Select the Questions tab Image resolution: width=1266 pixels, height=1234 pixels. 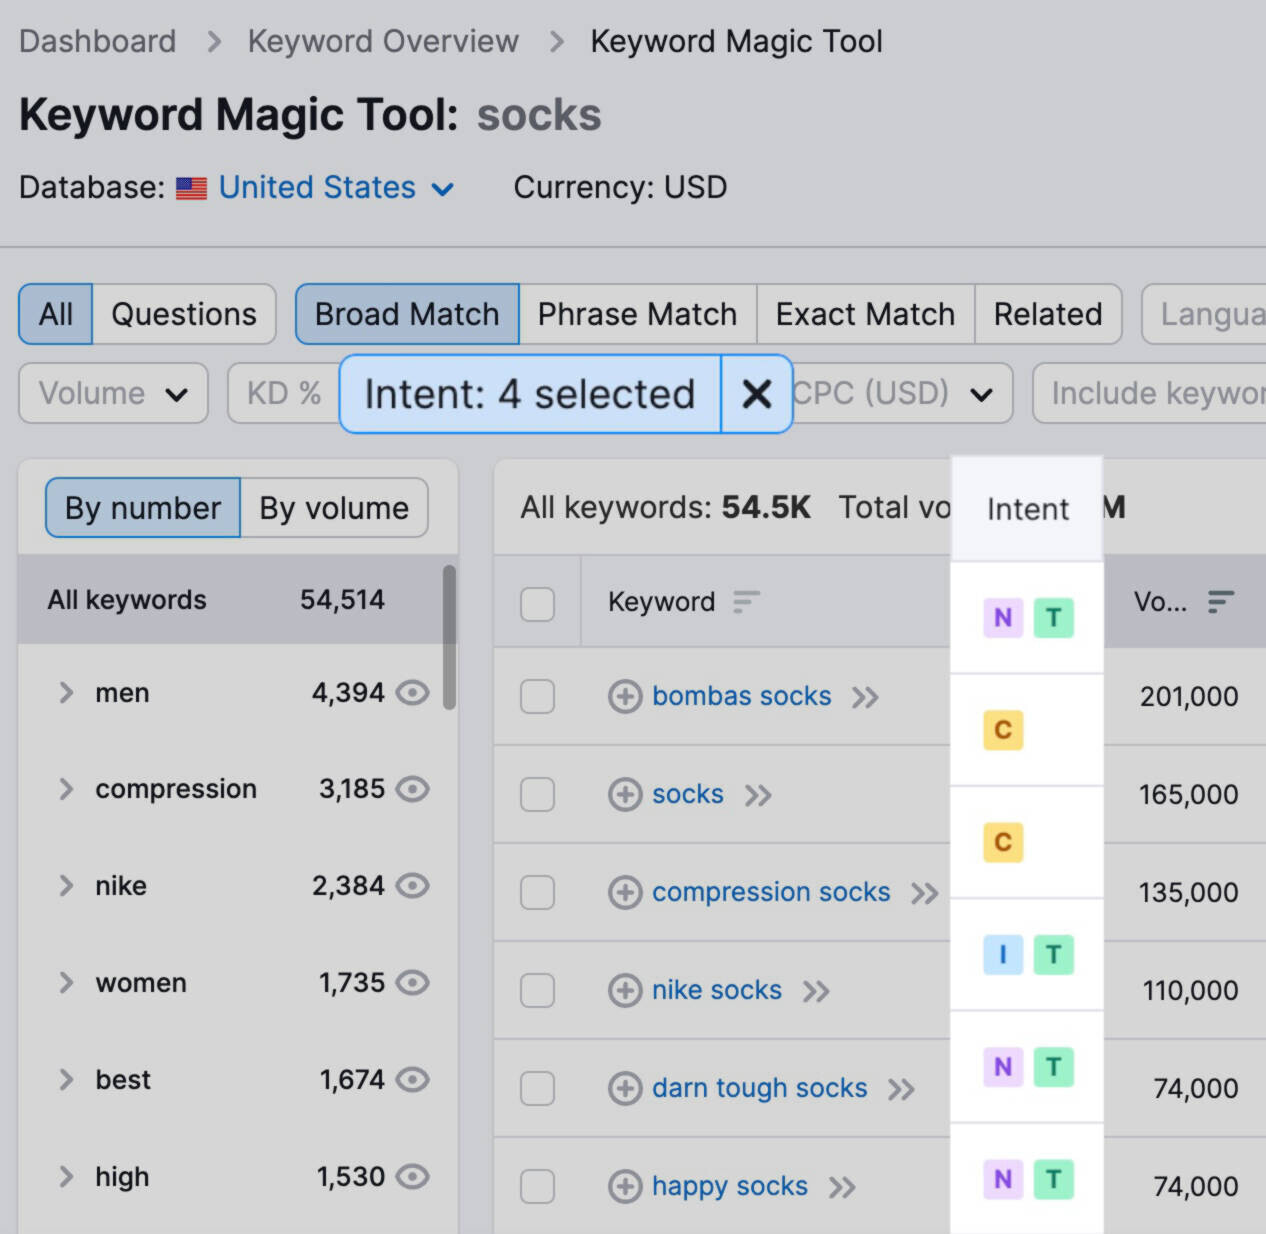pos(184,314)
